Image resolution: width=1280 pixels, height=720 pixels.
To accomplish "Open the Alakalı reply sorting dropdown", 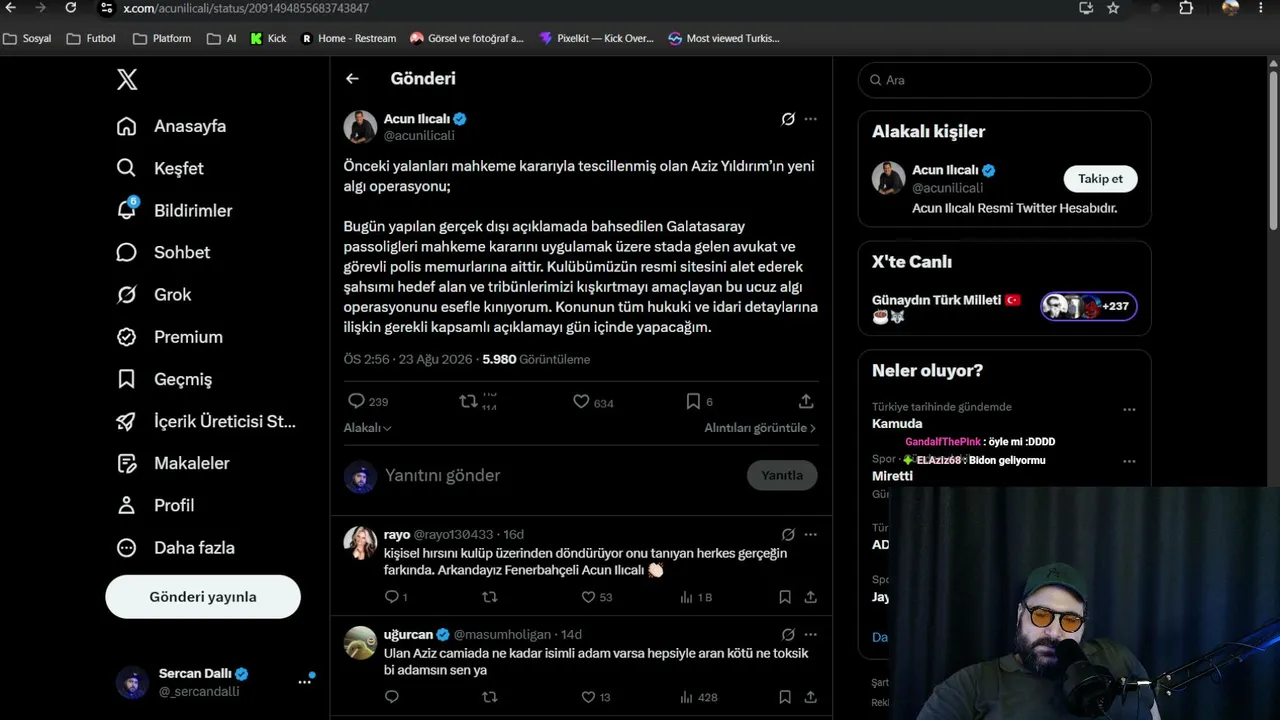I will point(367,428).
